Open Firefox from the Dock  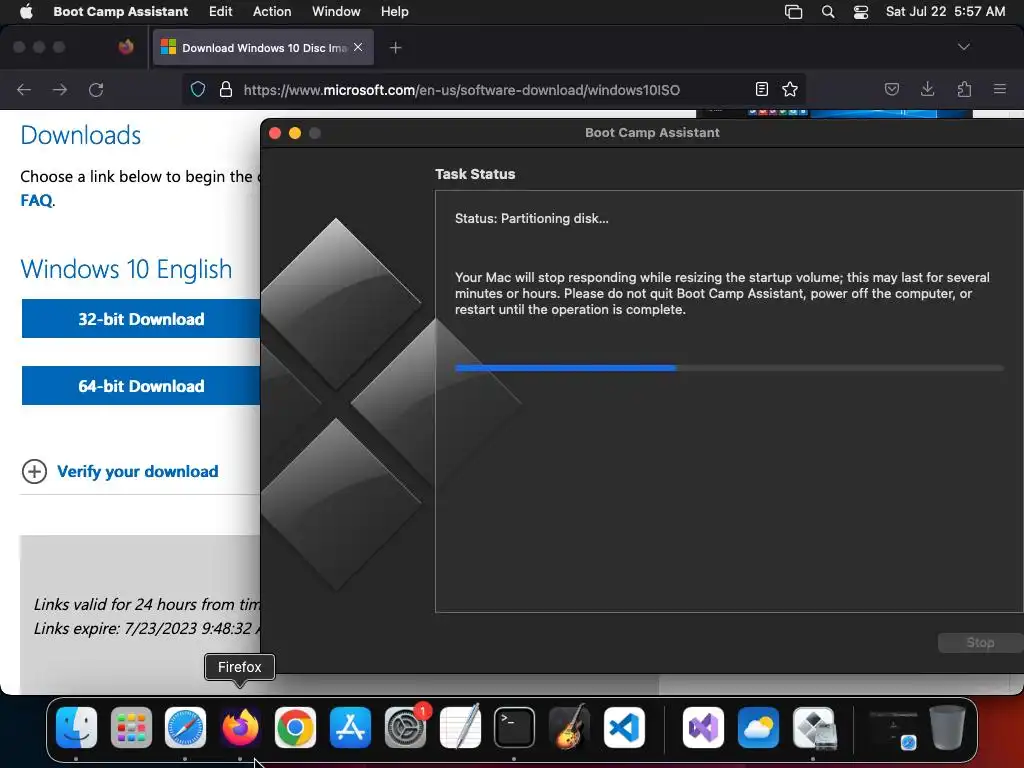(240, 728)
